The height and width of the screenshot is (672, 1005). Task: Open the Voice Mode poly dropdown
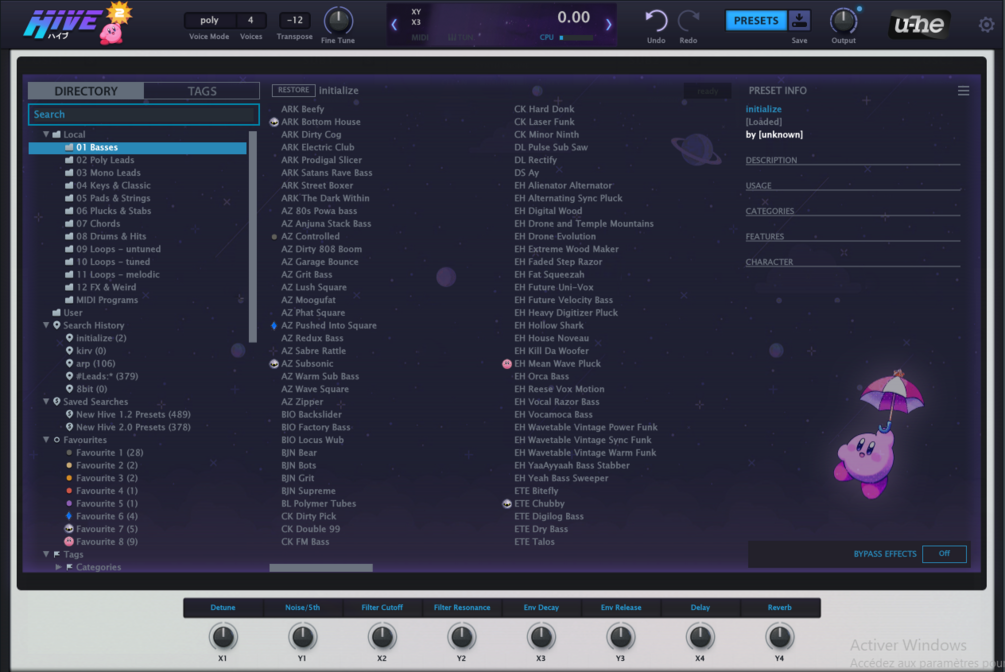coord(209,21)
